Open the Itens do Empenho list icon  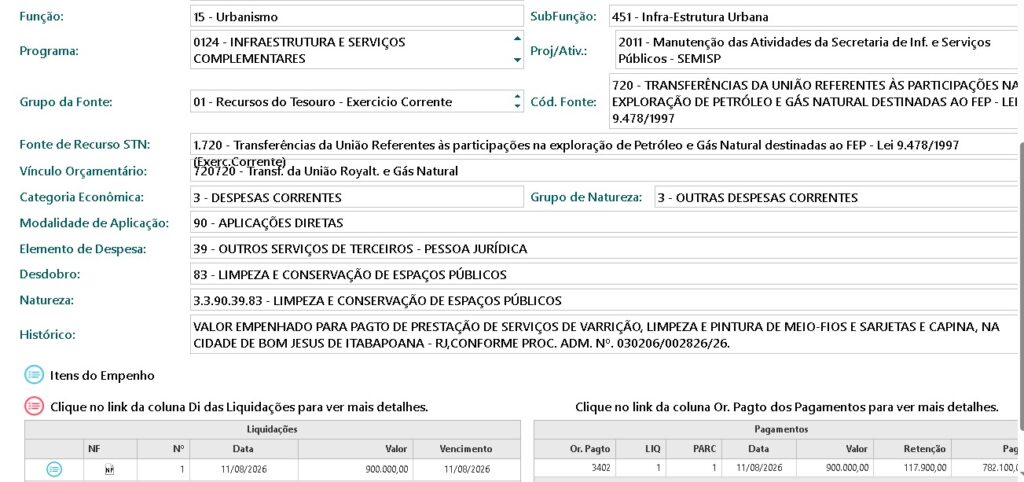(x=33, y=375)
